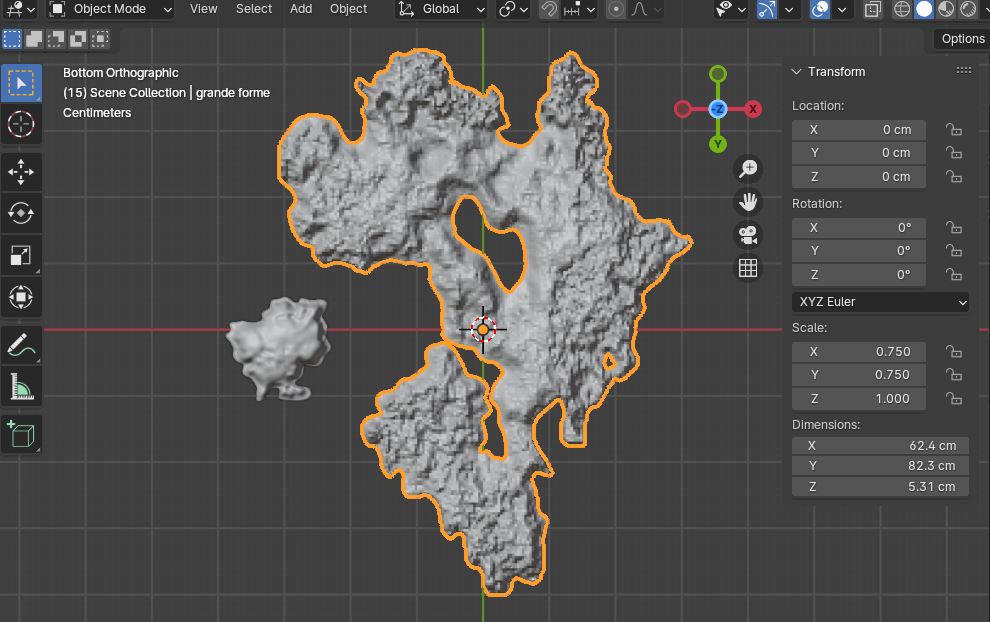This screenshot has width=990, height=622.
Task: Pick the Measure tool
Action: coord(21,386)
